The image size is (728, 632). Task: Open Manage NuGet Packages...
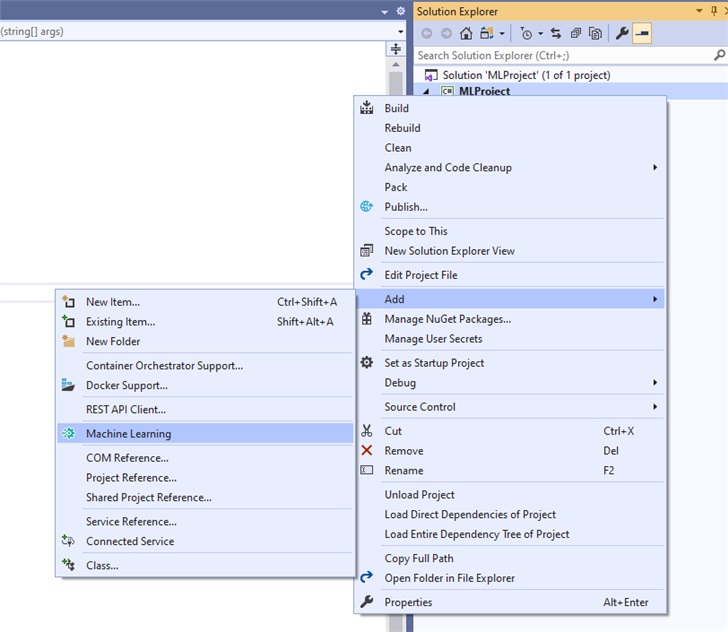(511, 319)
